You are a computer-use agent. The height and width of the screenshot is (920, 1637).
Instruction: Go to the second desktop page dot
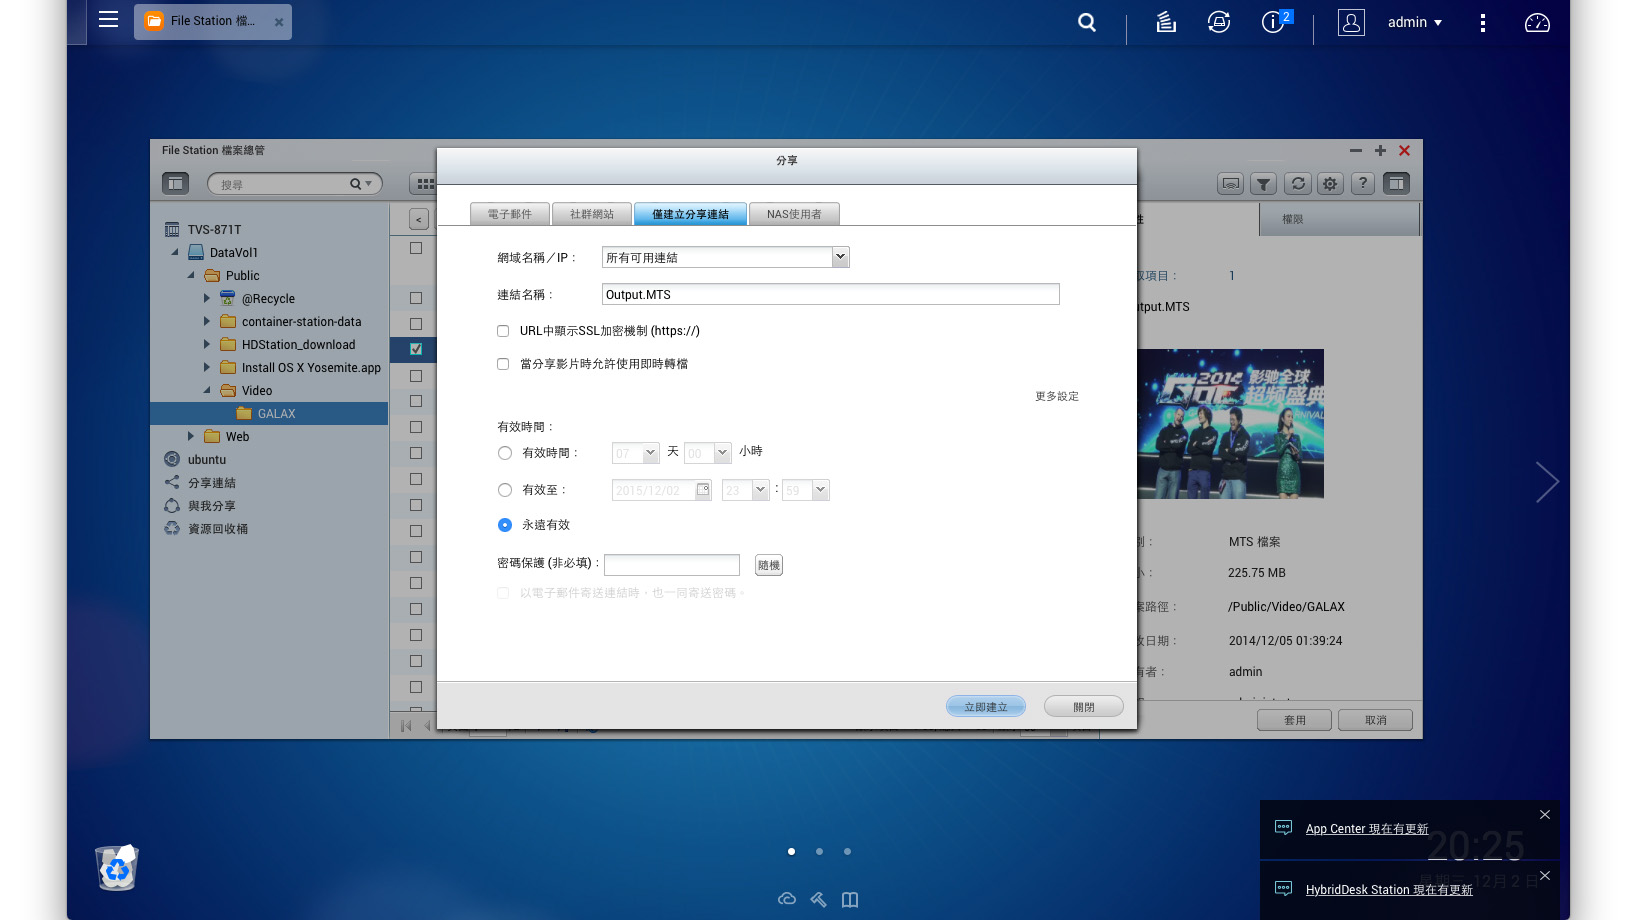819,852
